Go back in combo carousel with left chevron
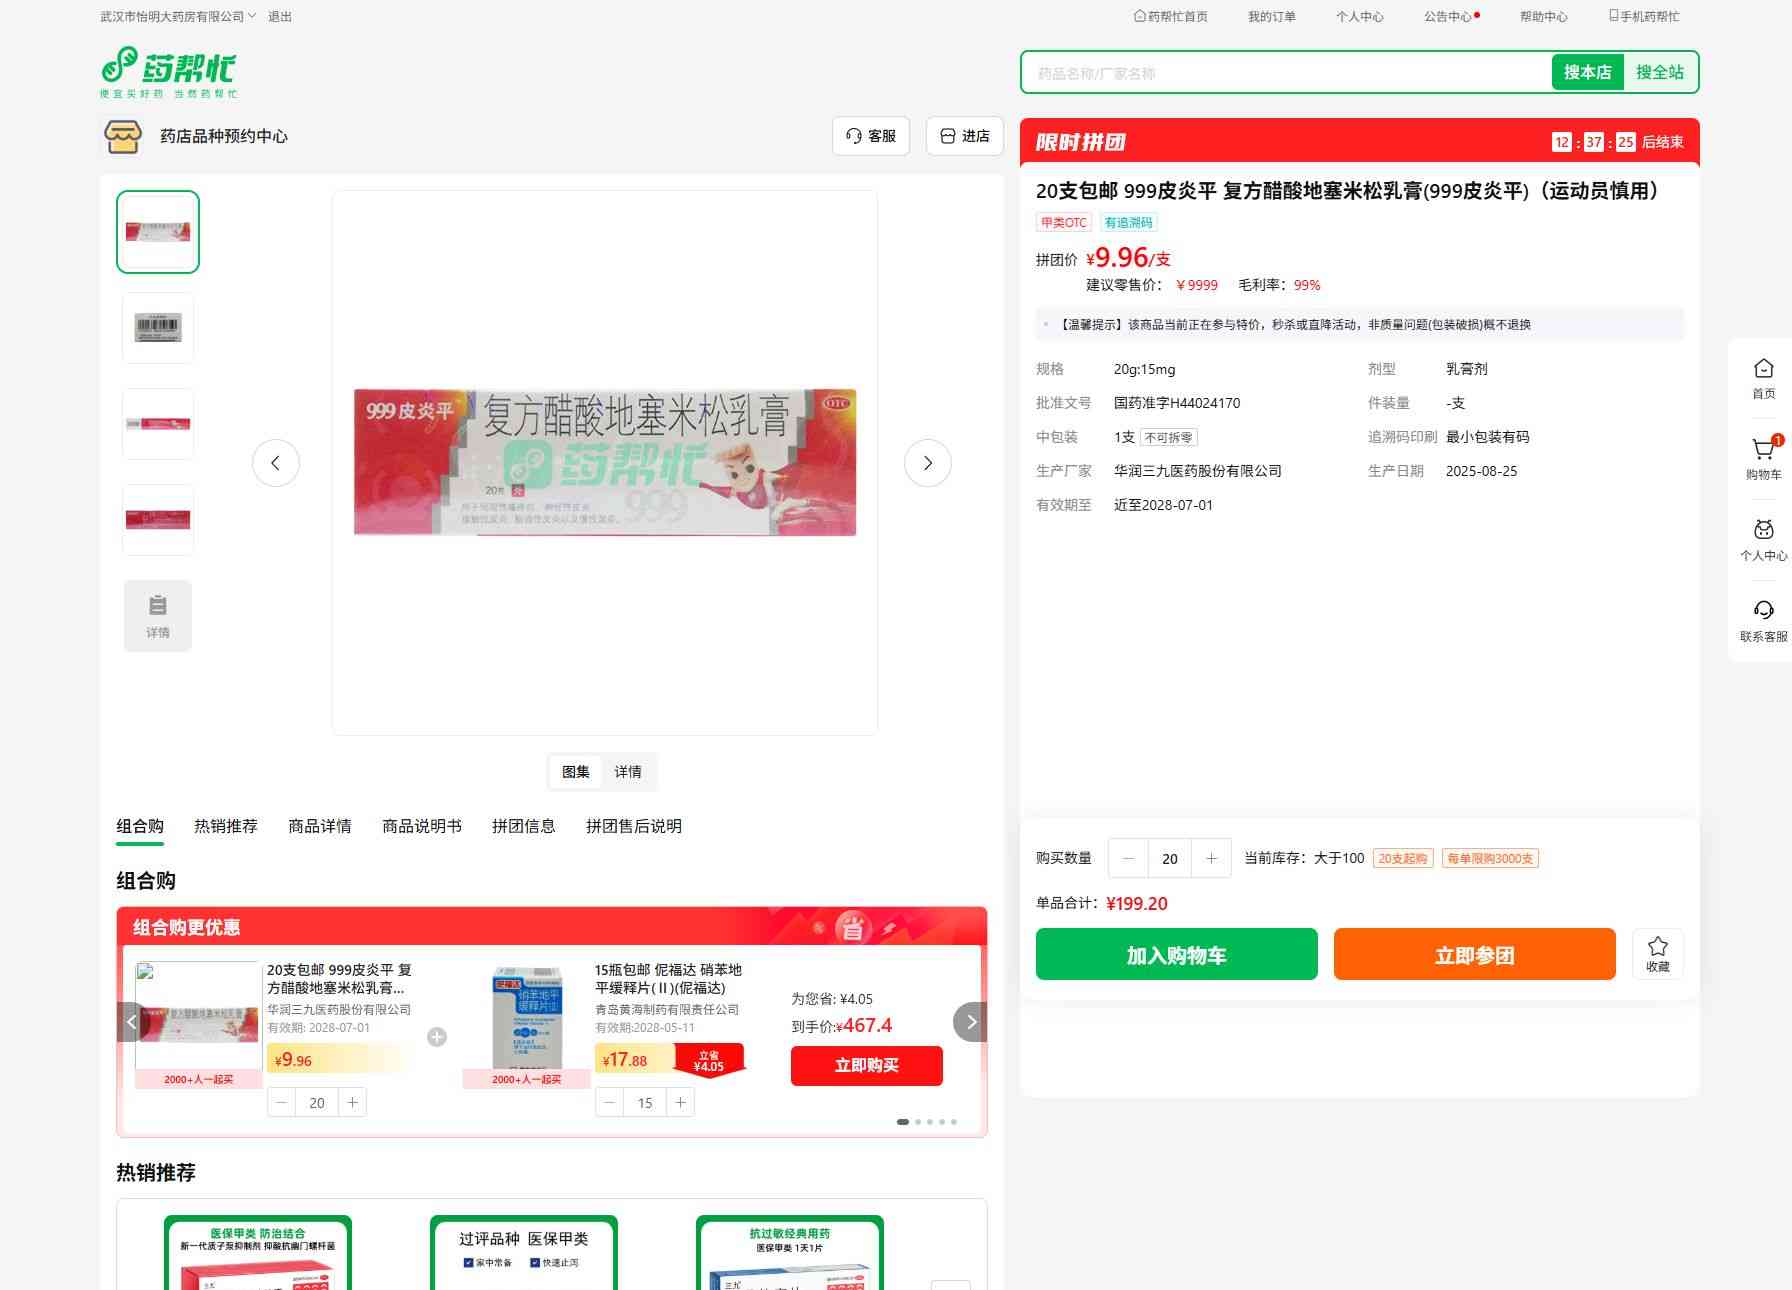1792x1290 pixels. 132,1022
